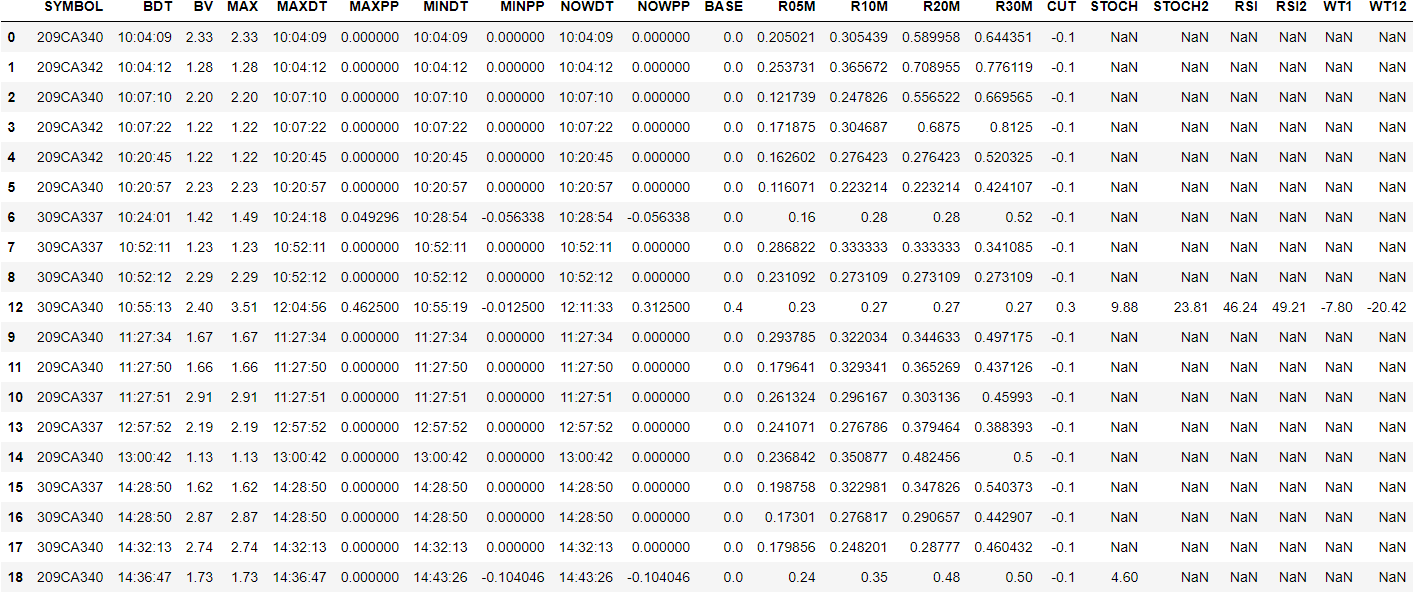This screenshot has height=593, width=1414.
Task: Click R30M value 0.45993
Action: coord(1008,398)
